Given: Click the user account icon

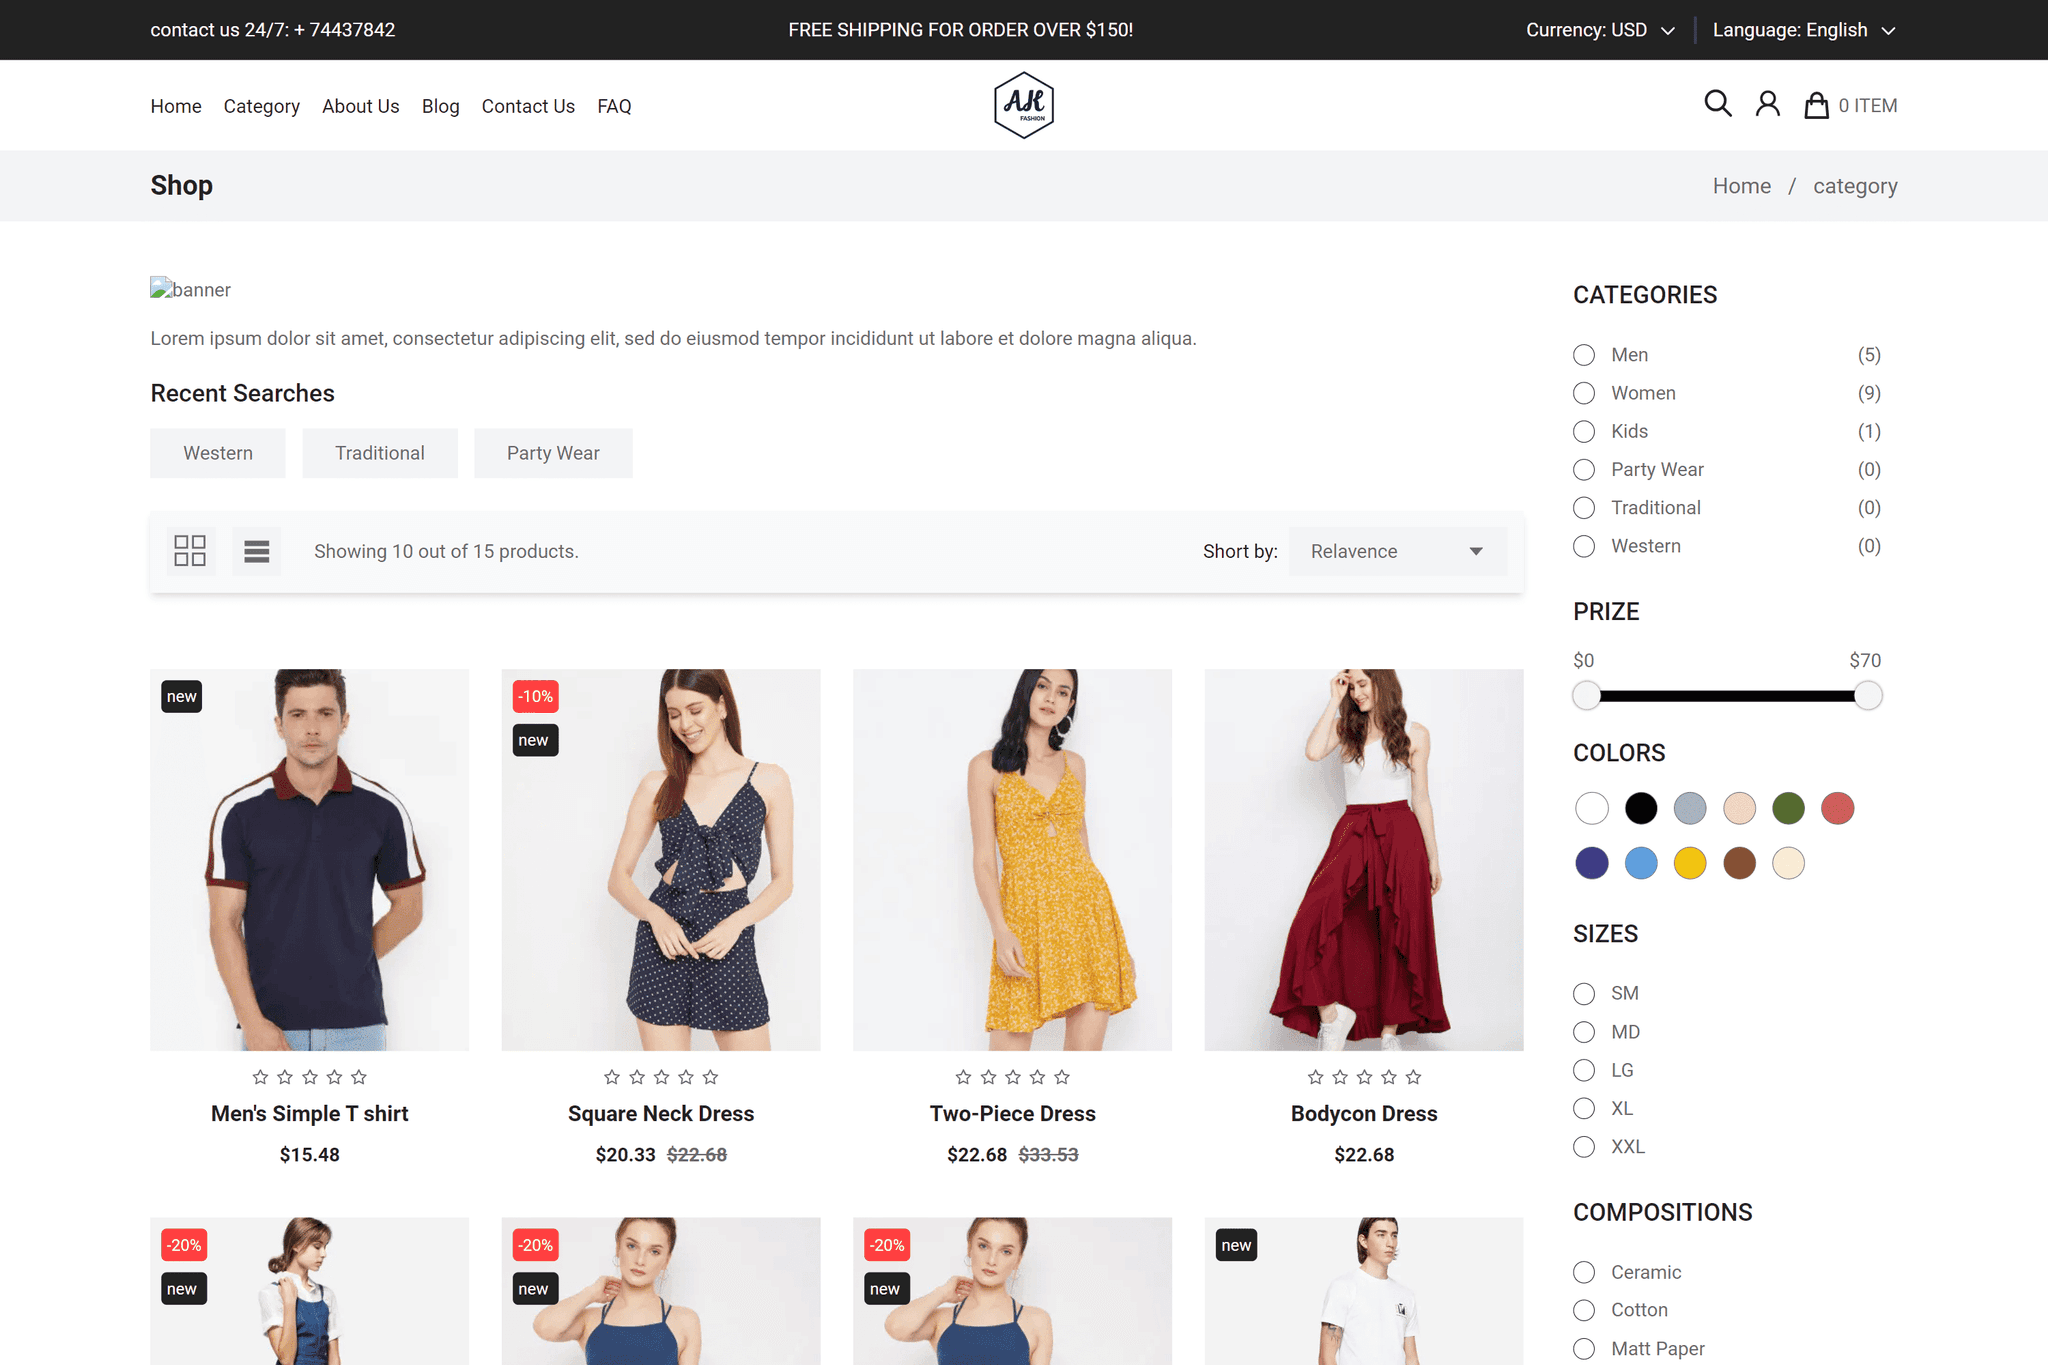Looking at the screenshot, I should click(x=1767, y=104).
